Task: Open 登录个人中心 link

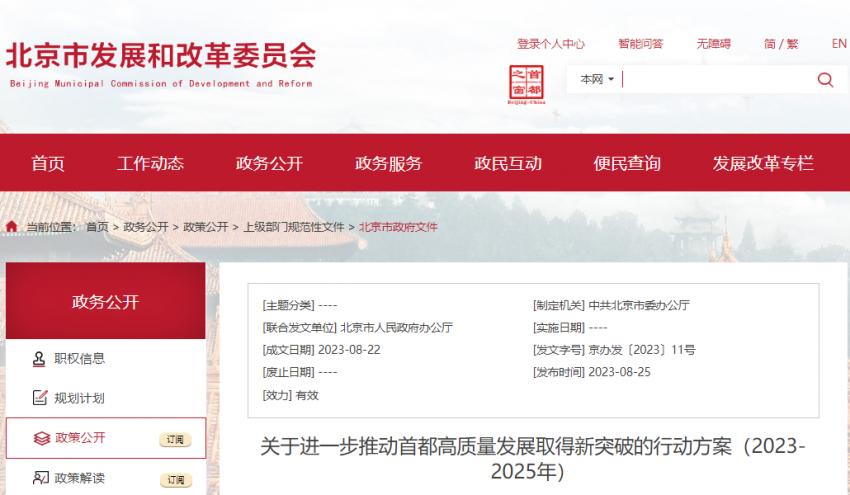Action: coord(551,44)
